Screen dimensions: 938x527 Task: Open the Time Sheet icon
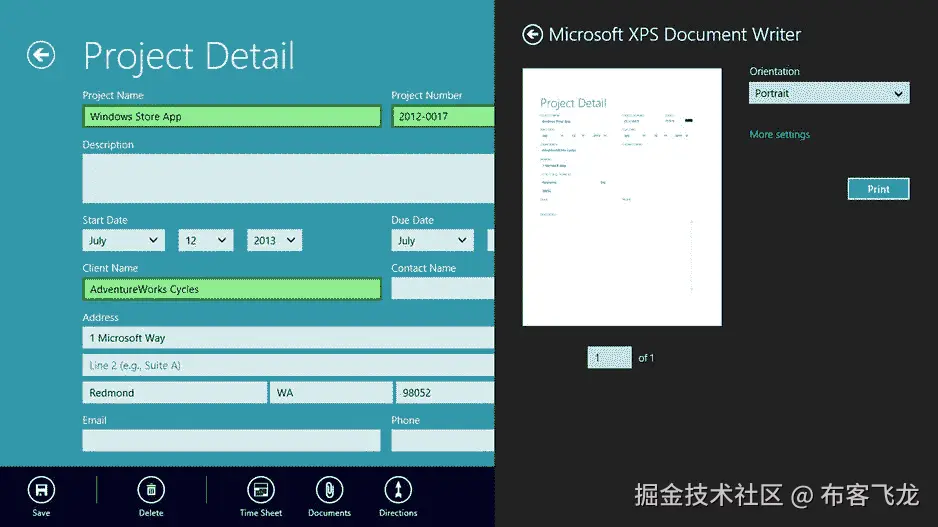pyautogui.click(x=261, y=490)
